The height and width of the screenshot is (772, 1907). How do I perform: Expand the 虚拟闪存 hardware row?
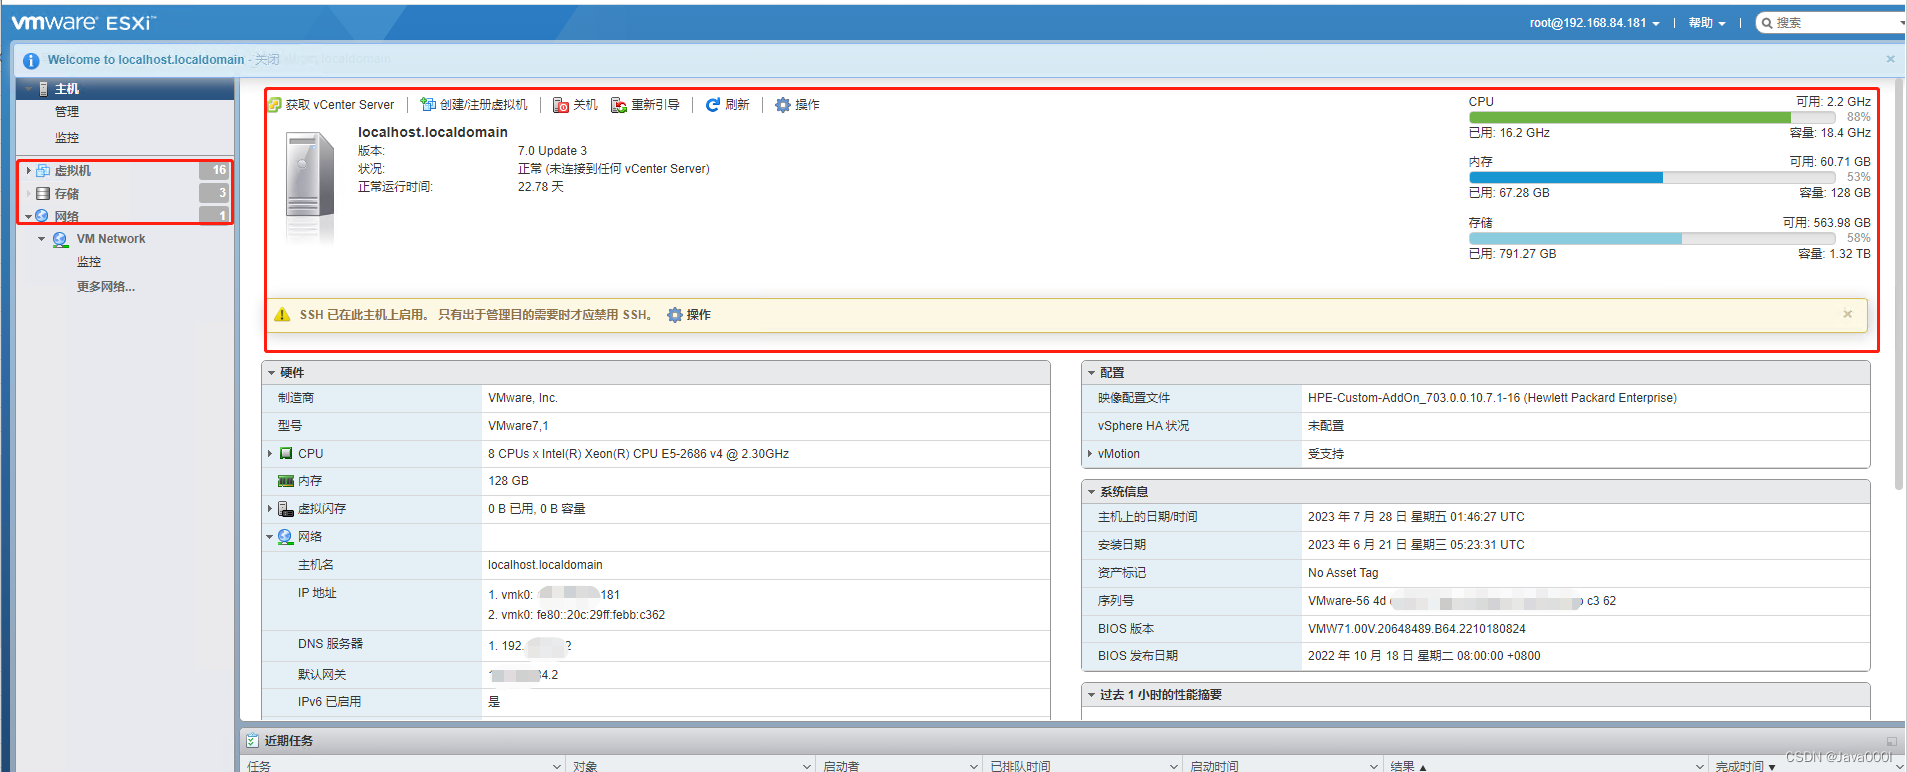270,509
